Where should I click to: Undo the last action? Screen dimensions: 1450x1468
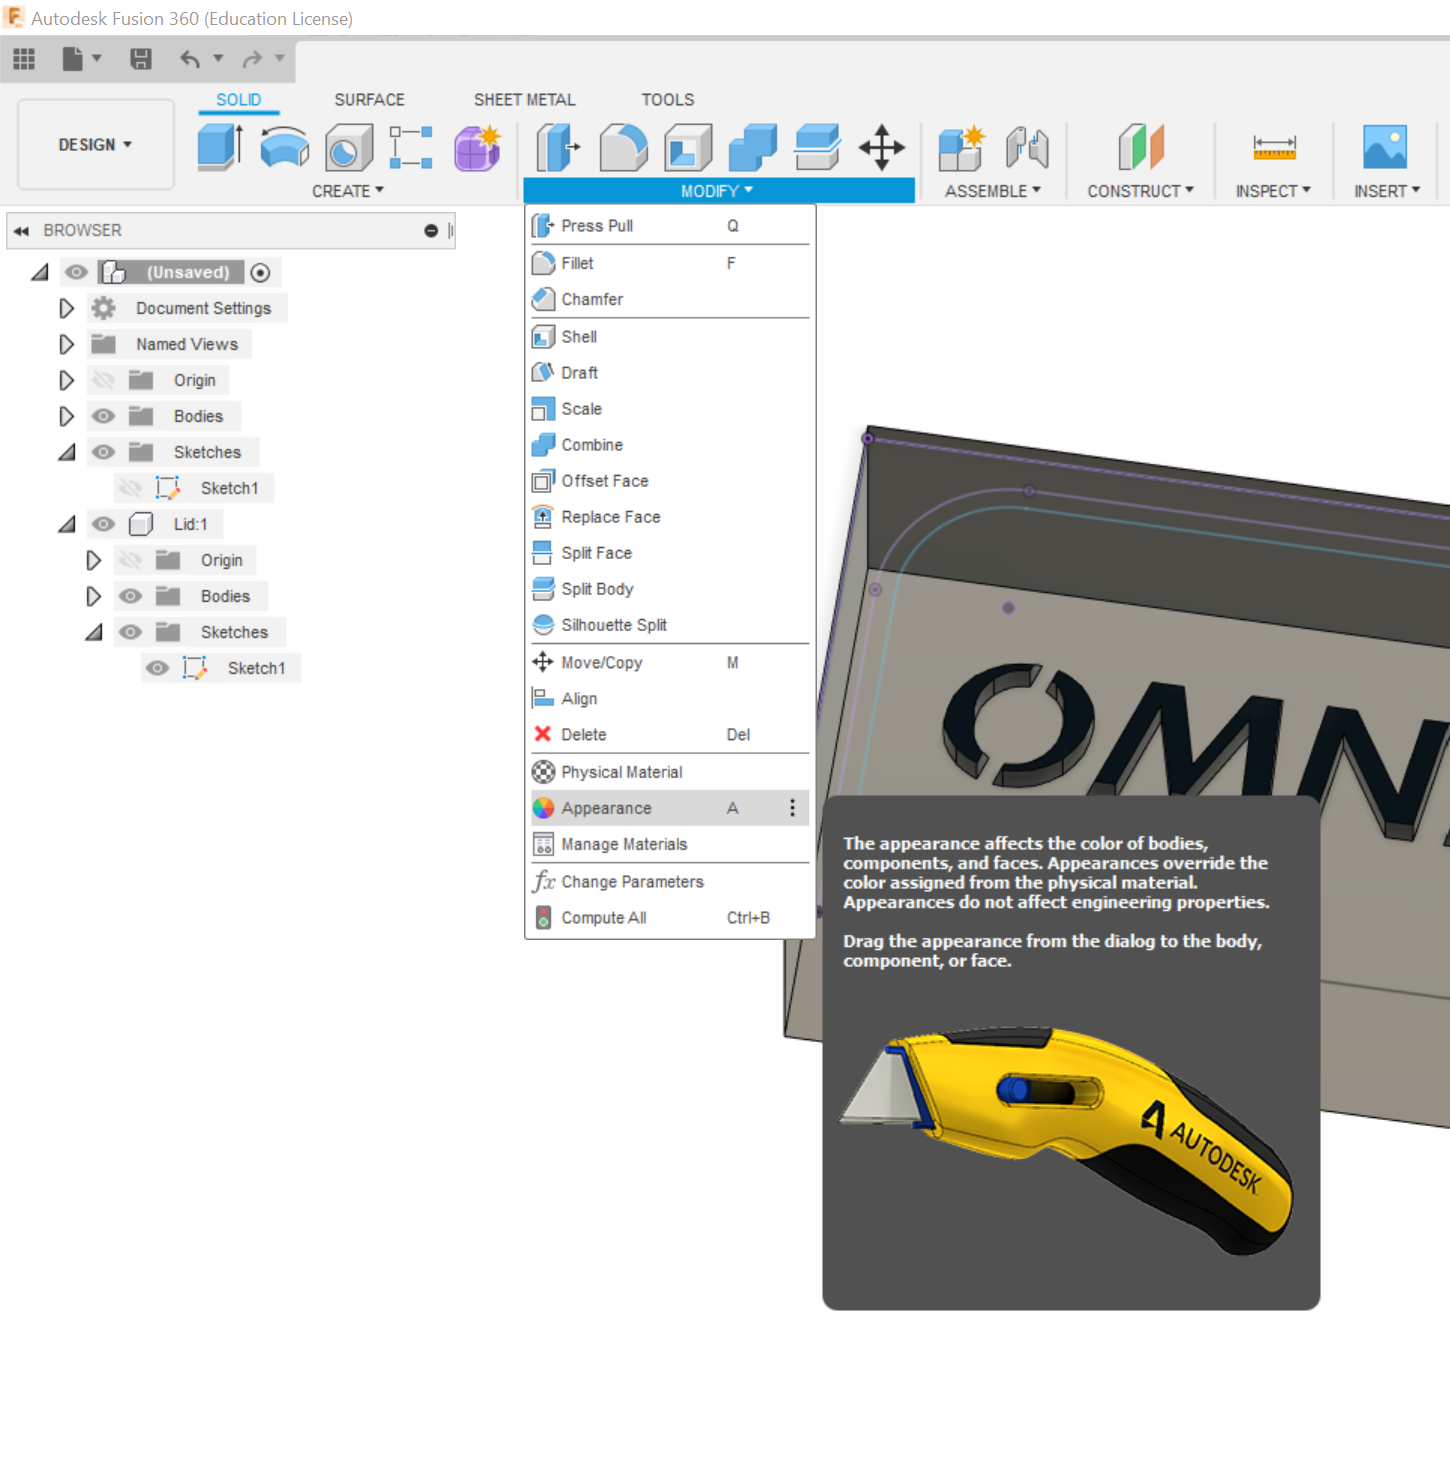190,59
